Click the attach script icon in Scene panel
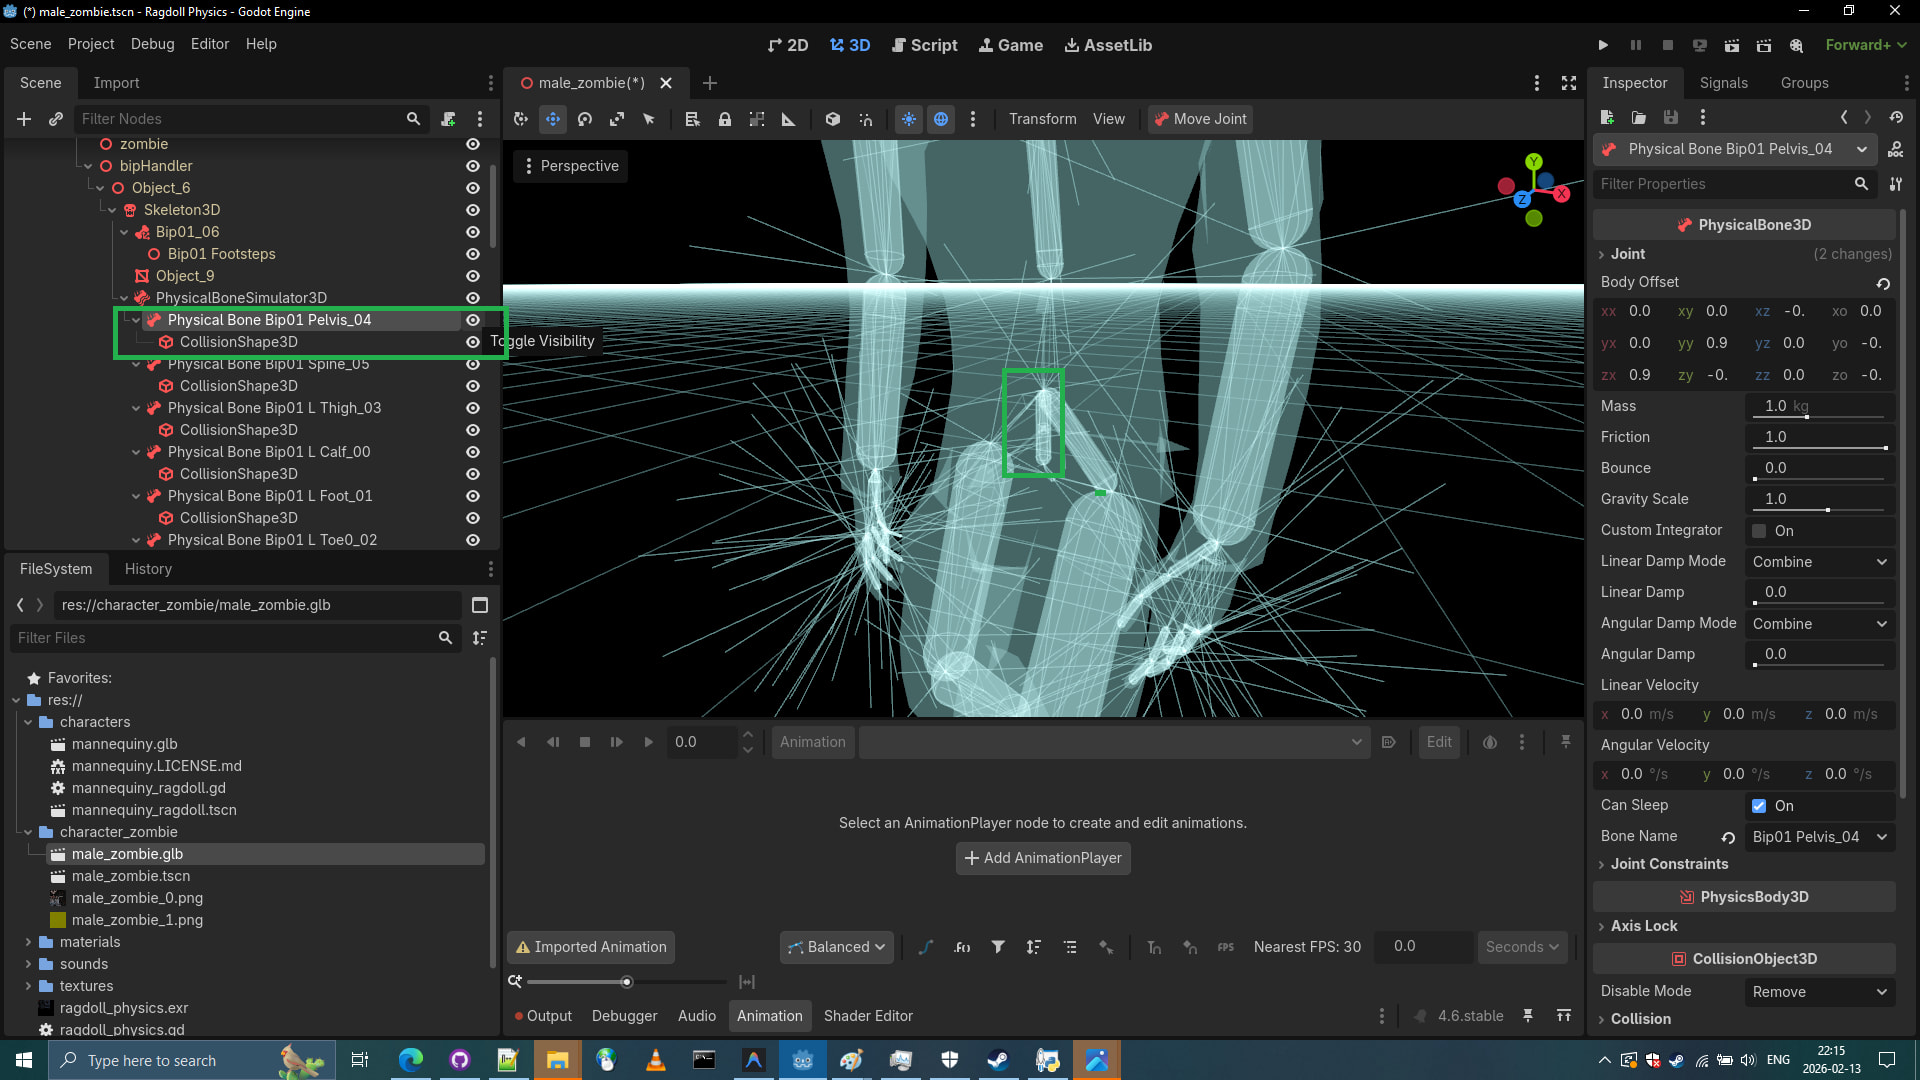This screenshot has width=1920, height=1080. tap(448, 119)
